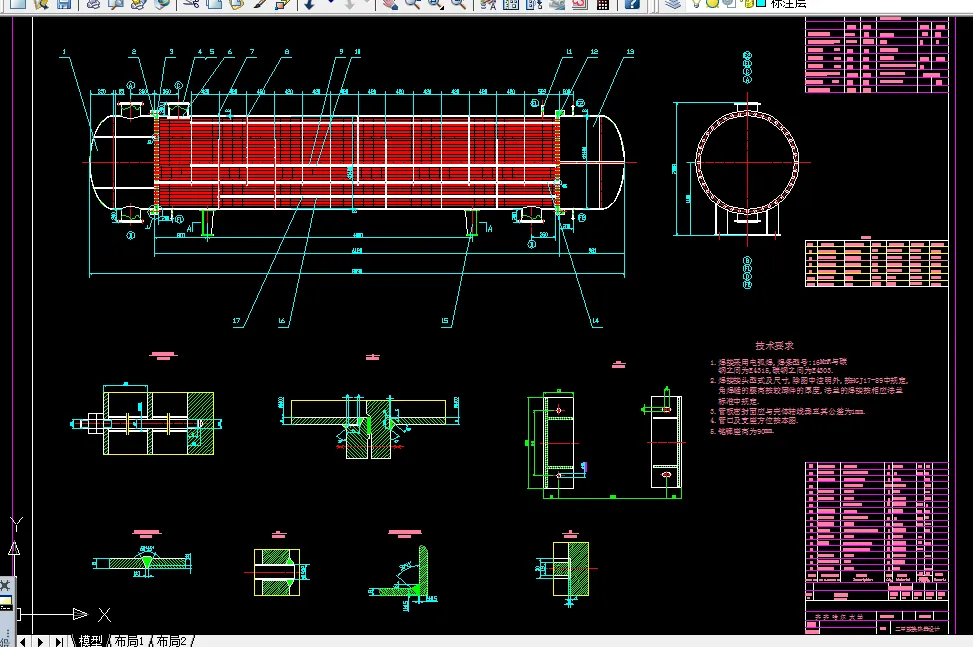Expand the Redo history dropdown arrow
The width and height of the screenshot is (973, 647).
367,2
